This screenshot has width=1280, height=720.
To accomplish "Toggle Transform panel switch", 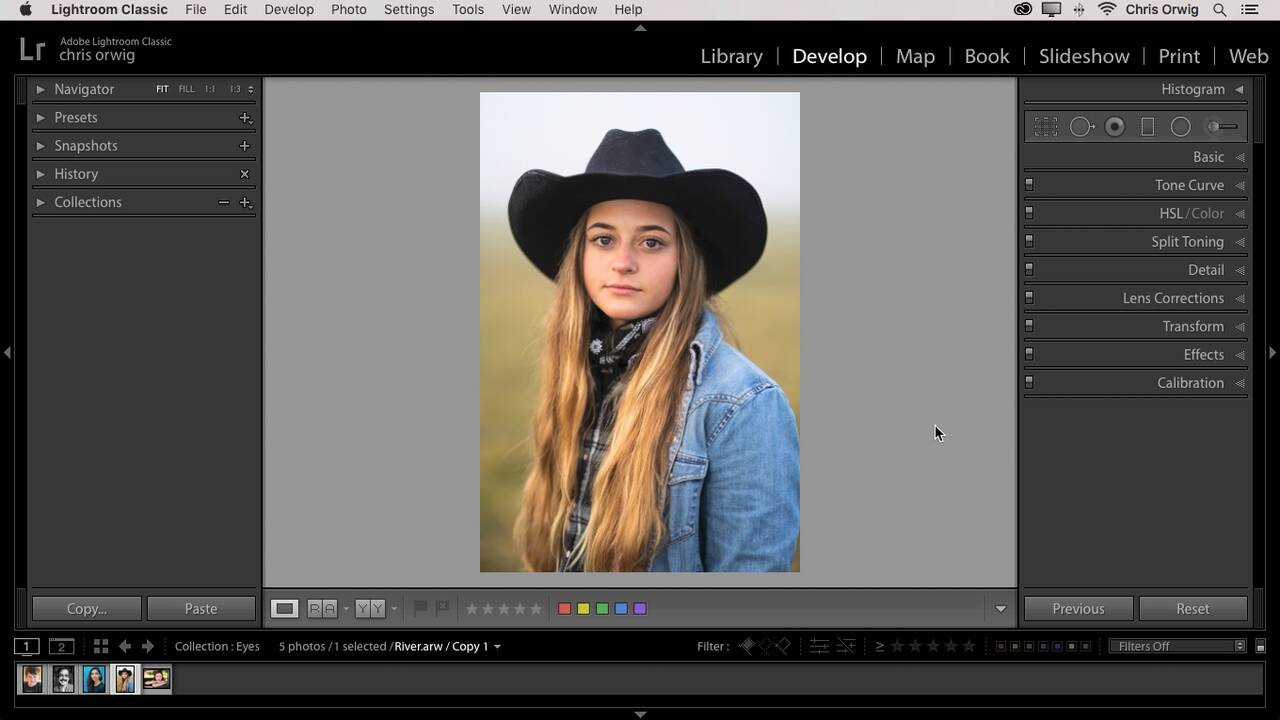I will pos(1029,326).
